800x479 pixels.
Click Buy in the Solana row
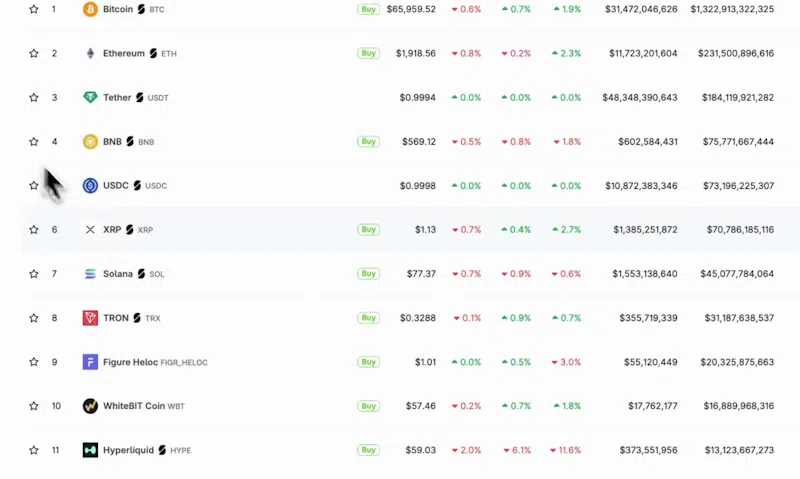[368, 274]
